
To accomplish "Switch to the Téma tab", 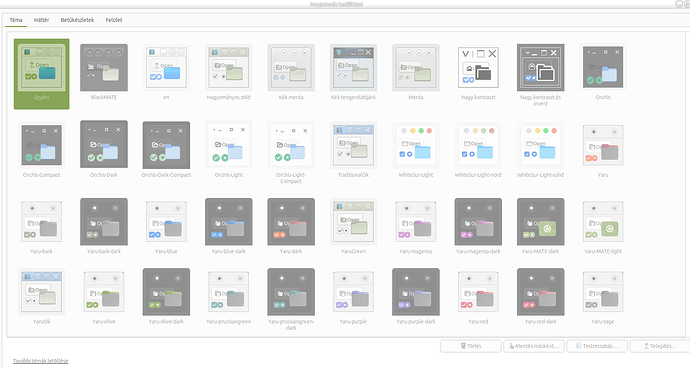I will pos(16,20).
